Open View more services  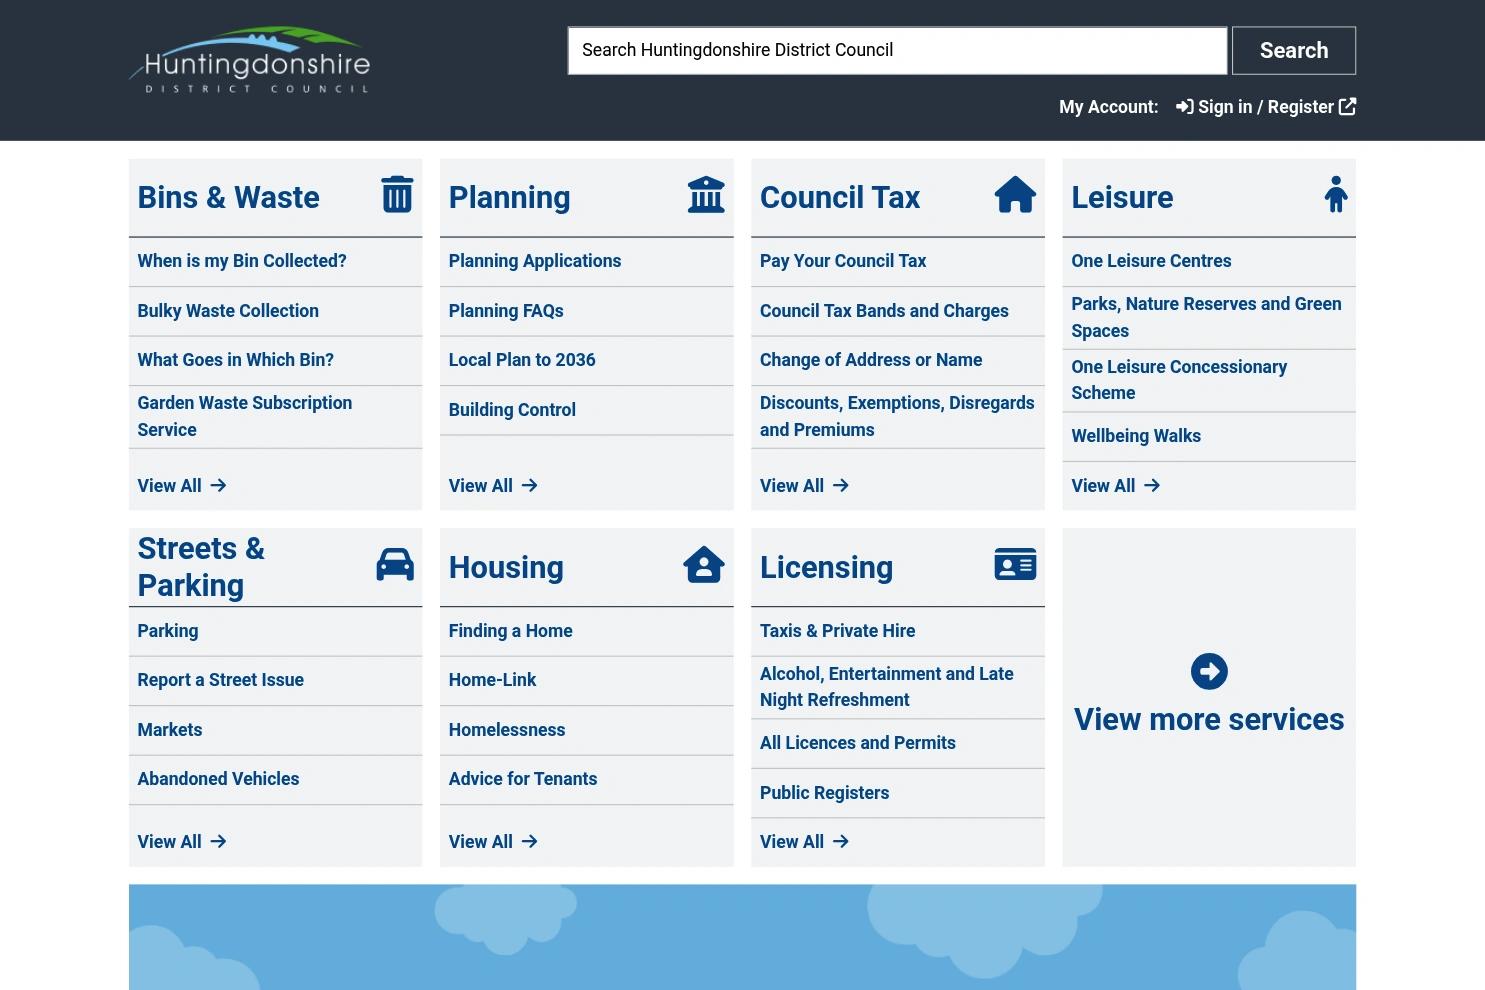[x=1209, y=697]
